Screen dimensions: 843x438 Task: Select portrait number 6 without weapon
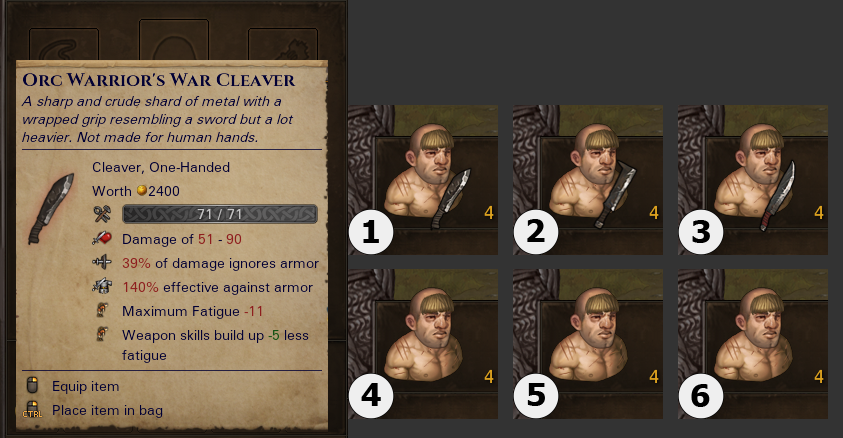click(753, 344)
